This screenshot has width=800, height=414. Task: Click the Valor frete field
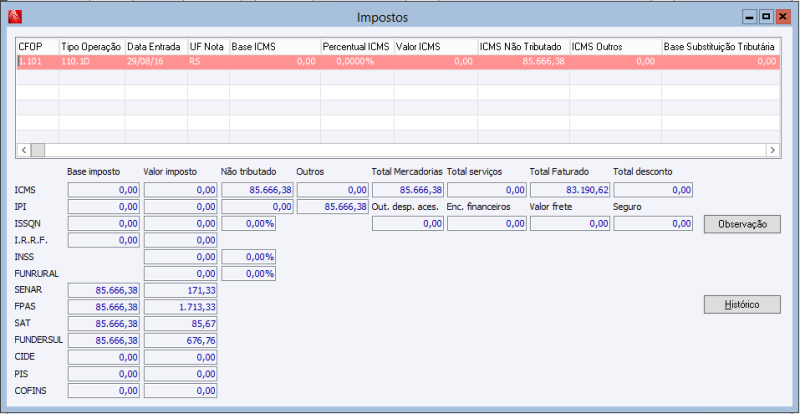click(570, 224)
